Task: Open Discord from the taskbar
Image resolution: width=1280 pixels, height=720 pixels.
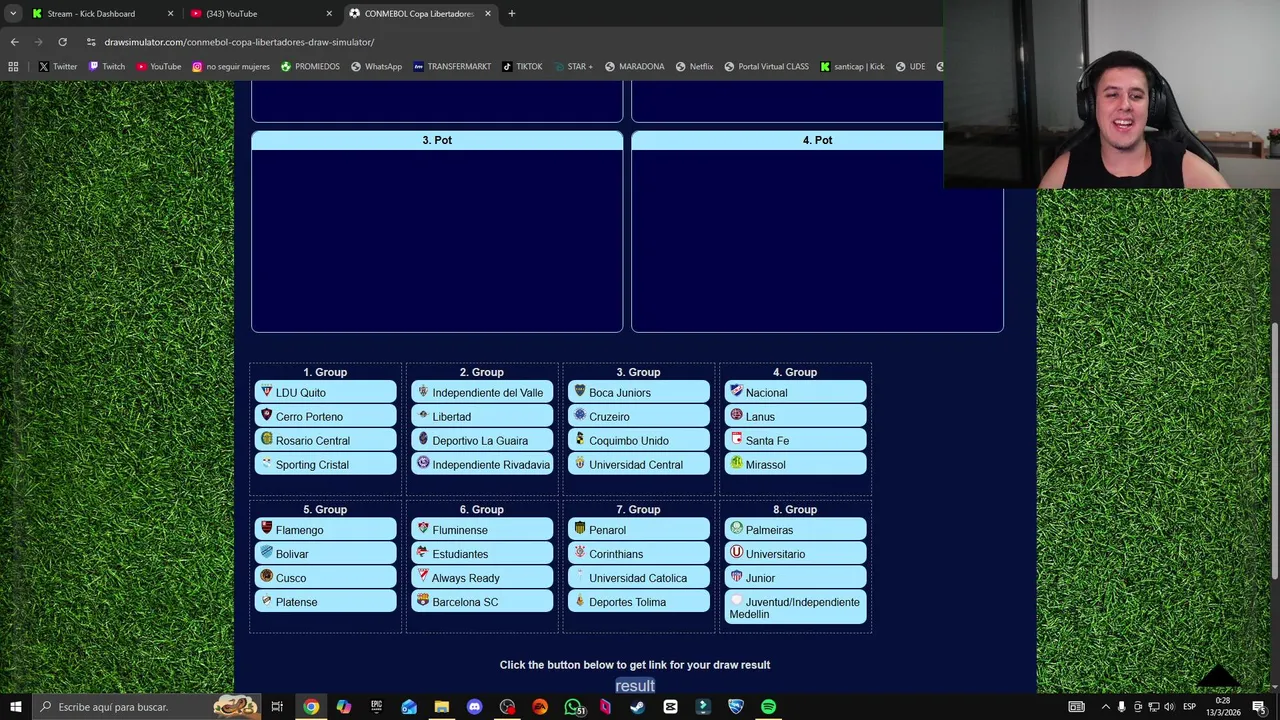Action: coord(474,707)
